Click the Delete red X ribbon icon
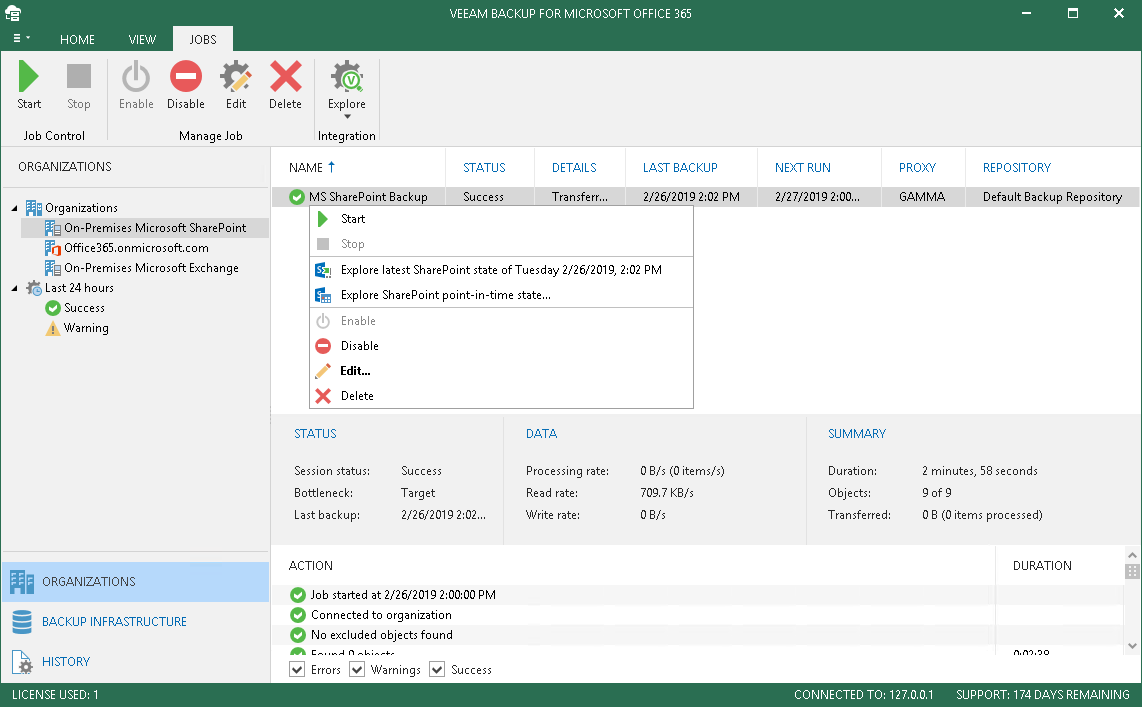The height and width of the screenshot is (707, 1142). coord(286,76)
